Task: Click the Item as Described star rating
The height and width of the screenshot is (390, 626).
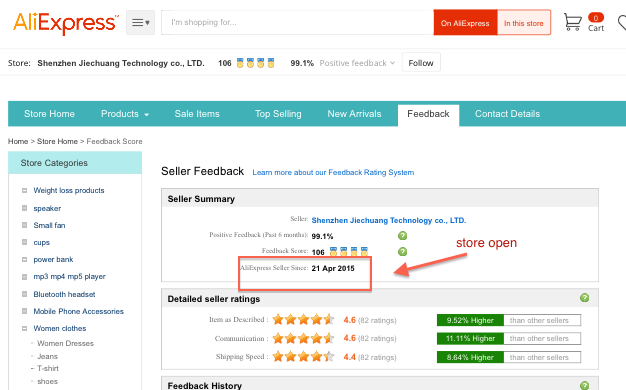Action: pyautogui.click(x=303, y=319)
